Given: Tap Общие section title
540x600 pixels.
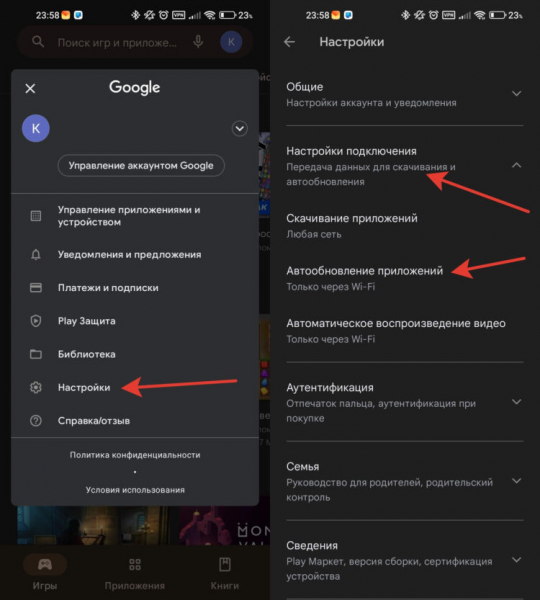Looking at the screenshot, I should (305, 87).
